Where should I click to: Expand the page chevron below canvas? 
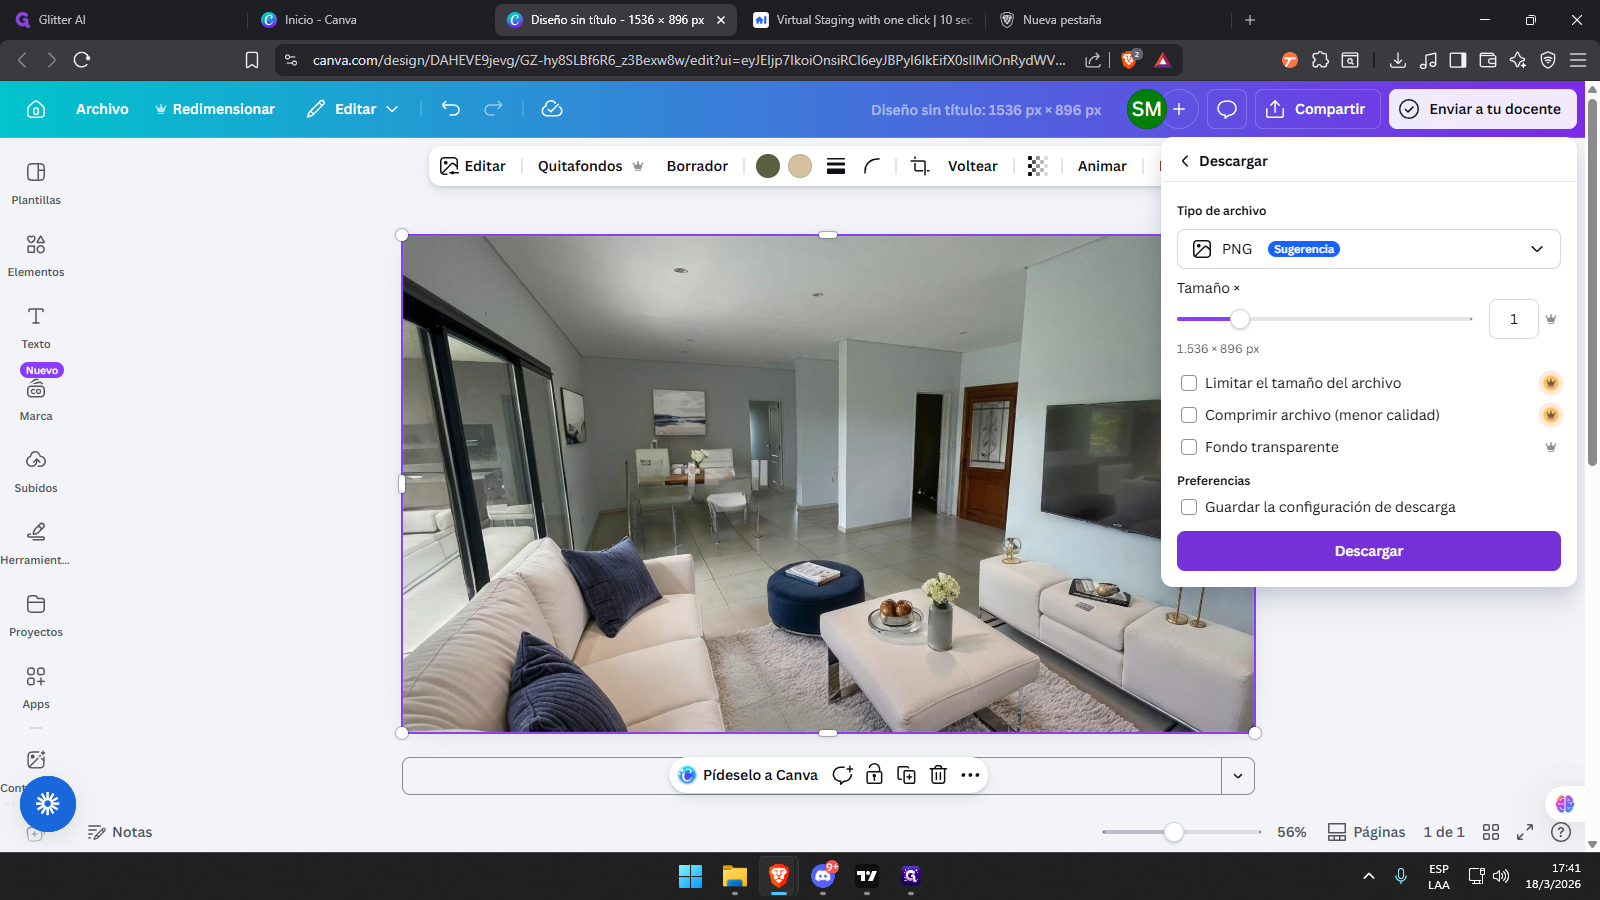click(x=1238, y=776)
